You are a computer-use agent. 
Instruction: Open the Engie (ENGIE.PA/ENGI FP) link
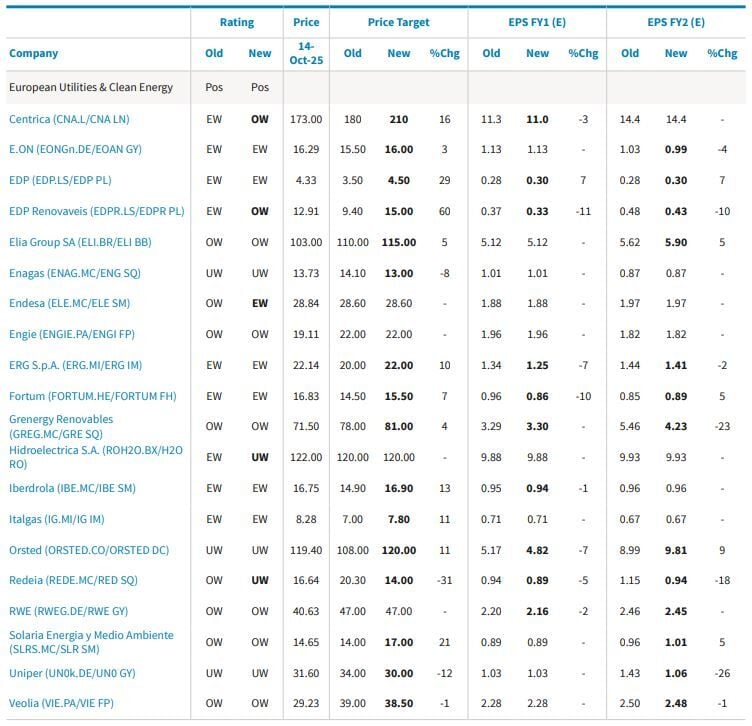pyautogui.click(x=72, y=334)
